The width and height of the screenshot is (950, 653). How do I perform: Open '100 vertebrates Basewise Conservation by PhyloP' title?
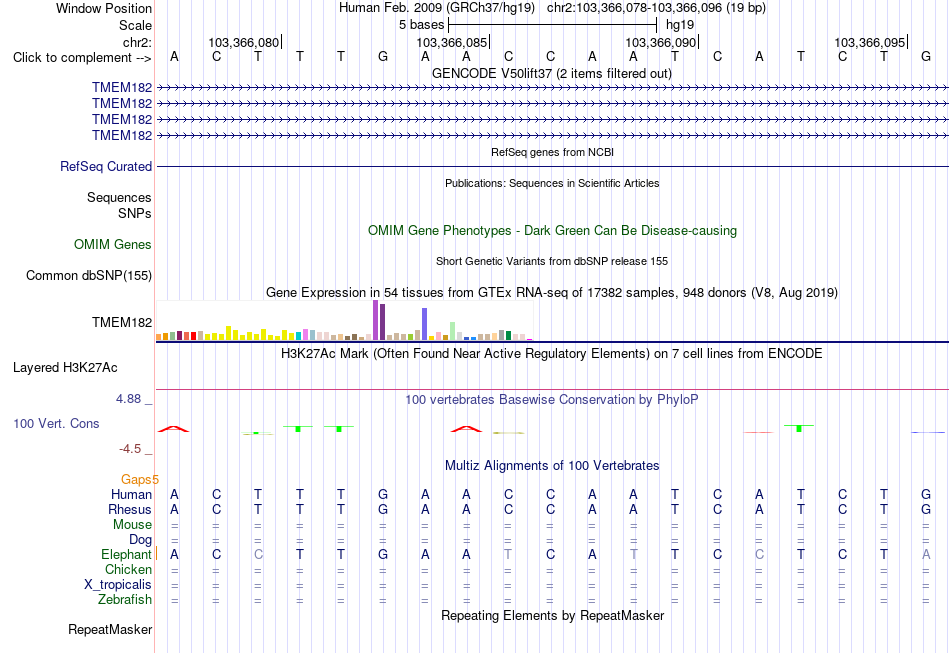click(552, 400)
